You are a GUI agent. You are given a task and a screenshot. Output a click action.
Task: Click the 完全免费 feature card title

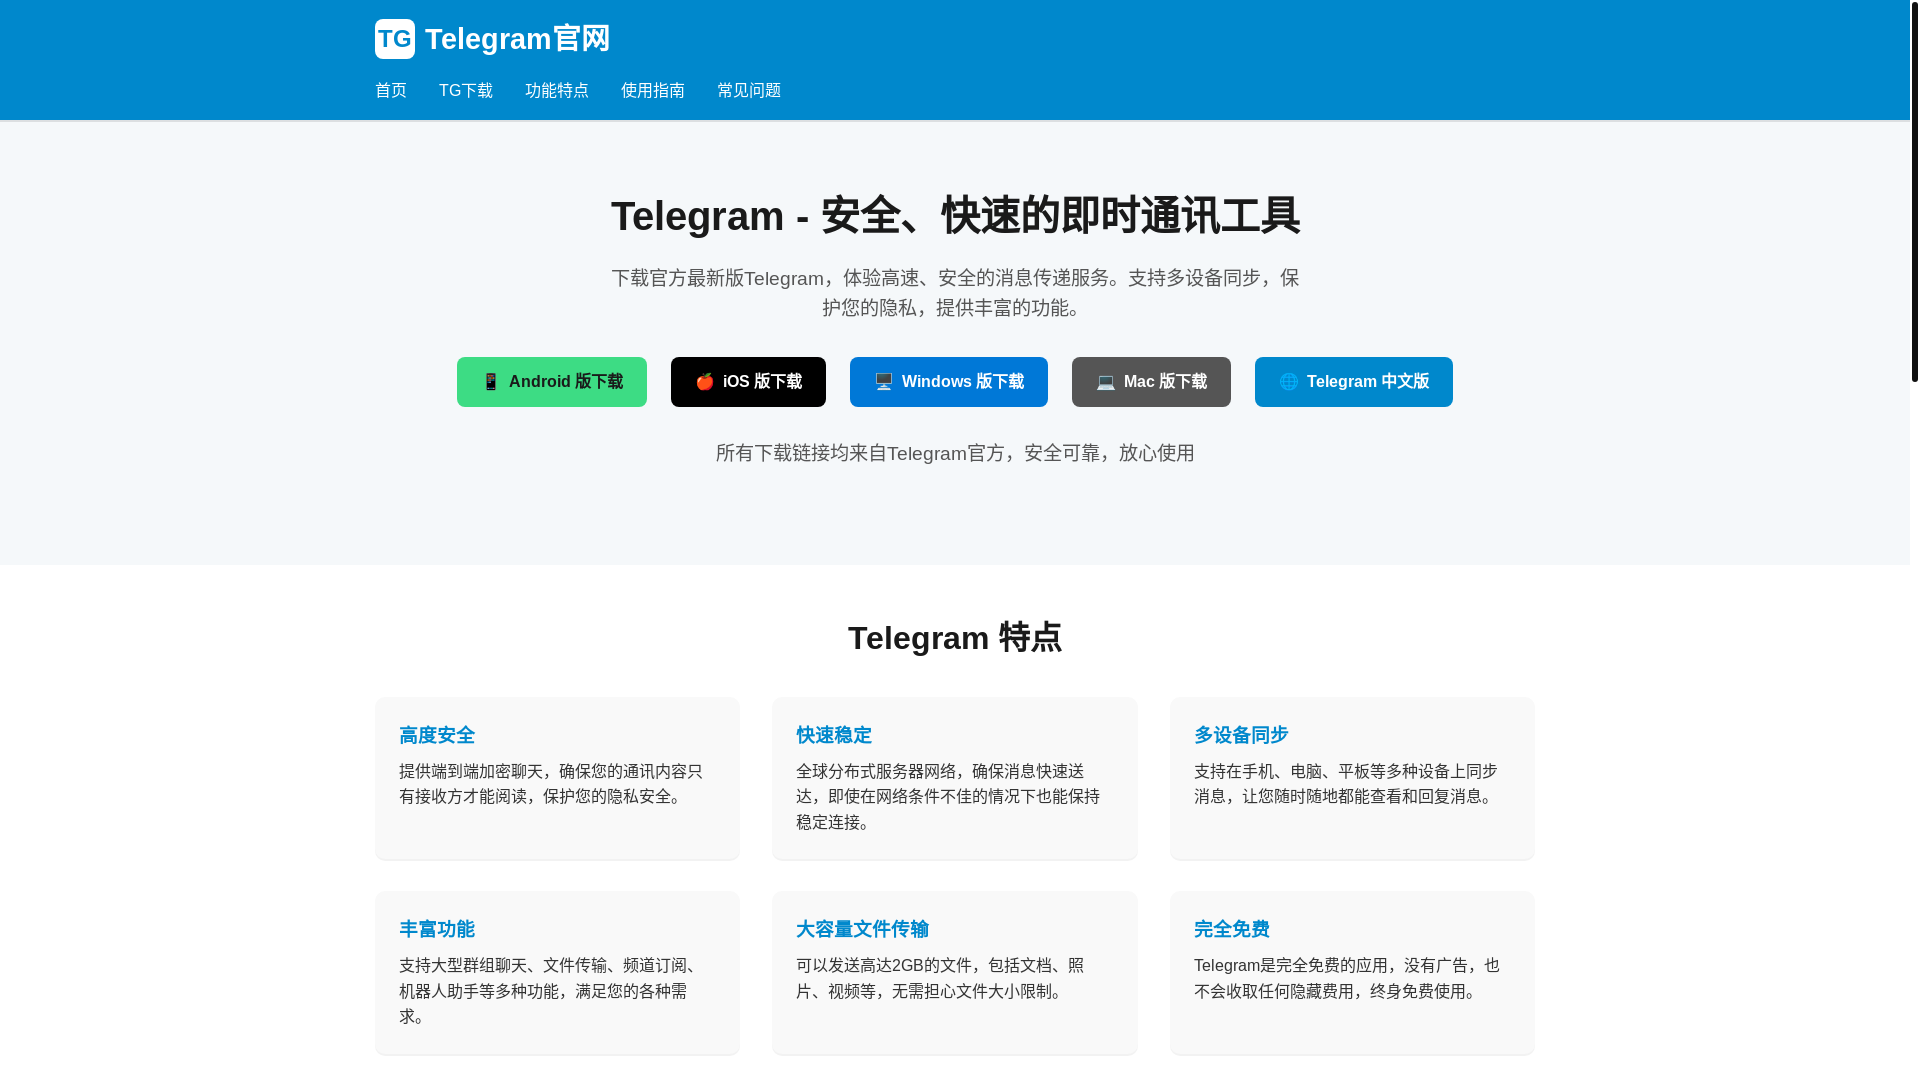(x=1232, y=929)
